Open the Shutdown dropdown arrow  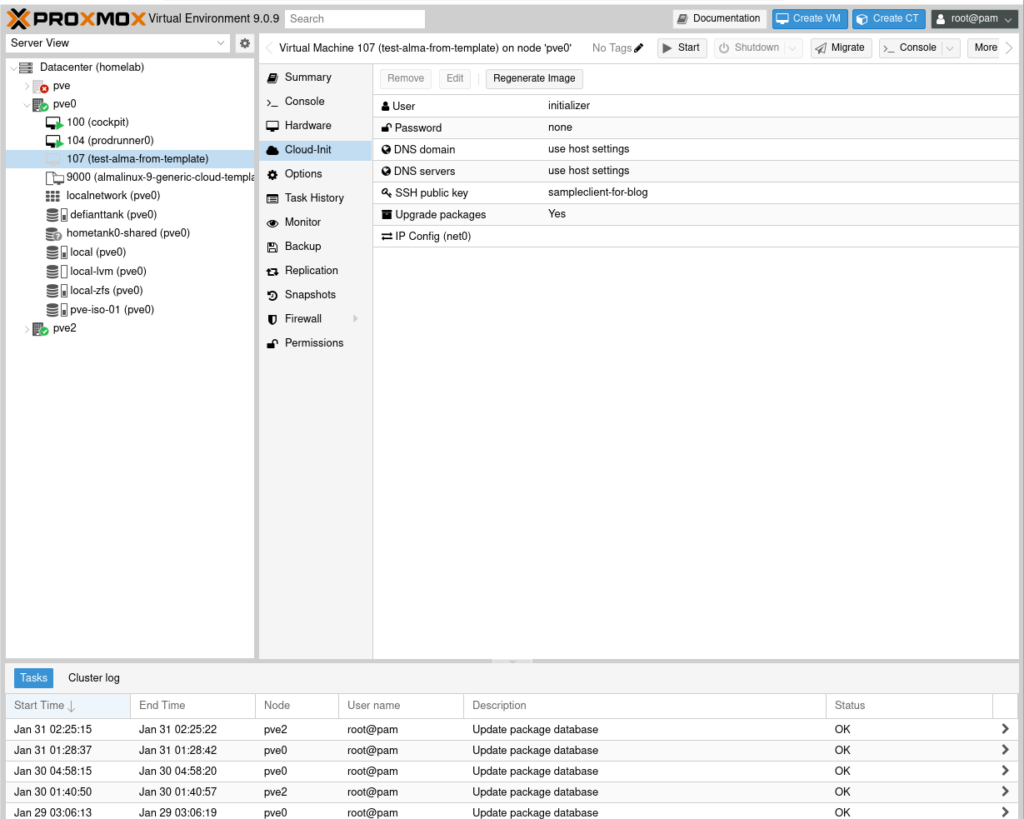point(793,48)
